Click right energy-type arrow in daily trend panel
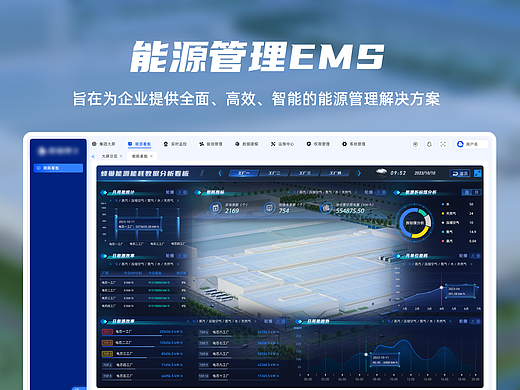 click(450, 321)
